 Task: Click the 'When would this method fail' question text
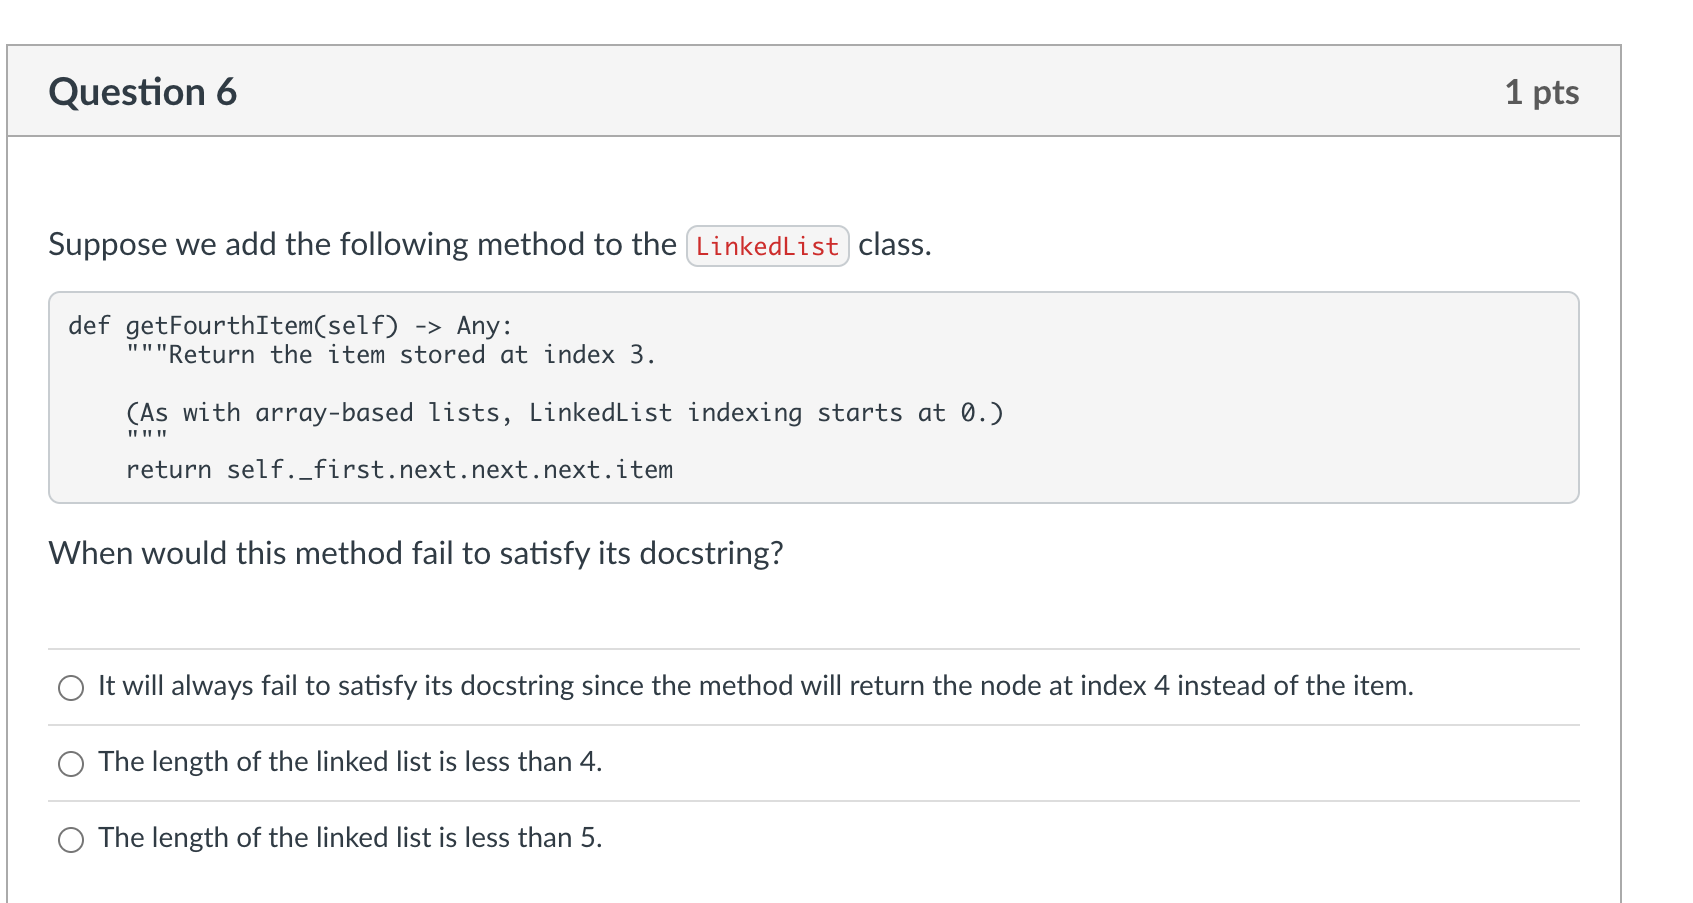pos(416,553)
